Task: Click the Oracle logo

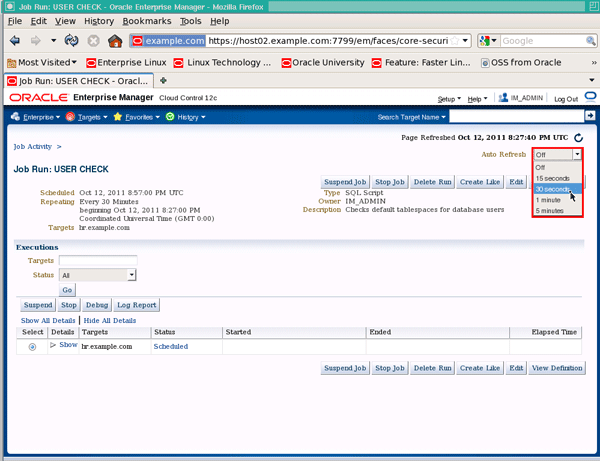Action: 39,98
